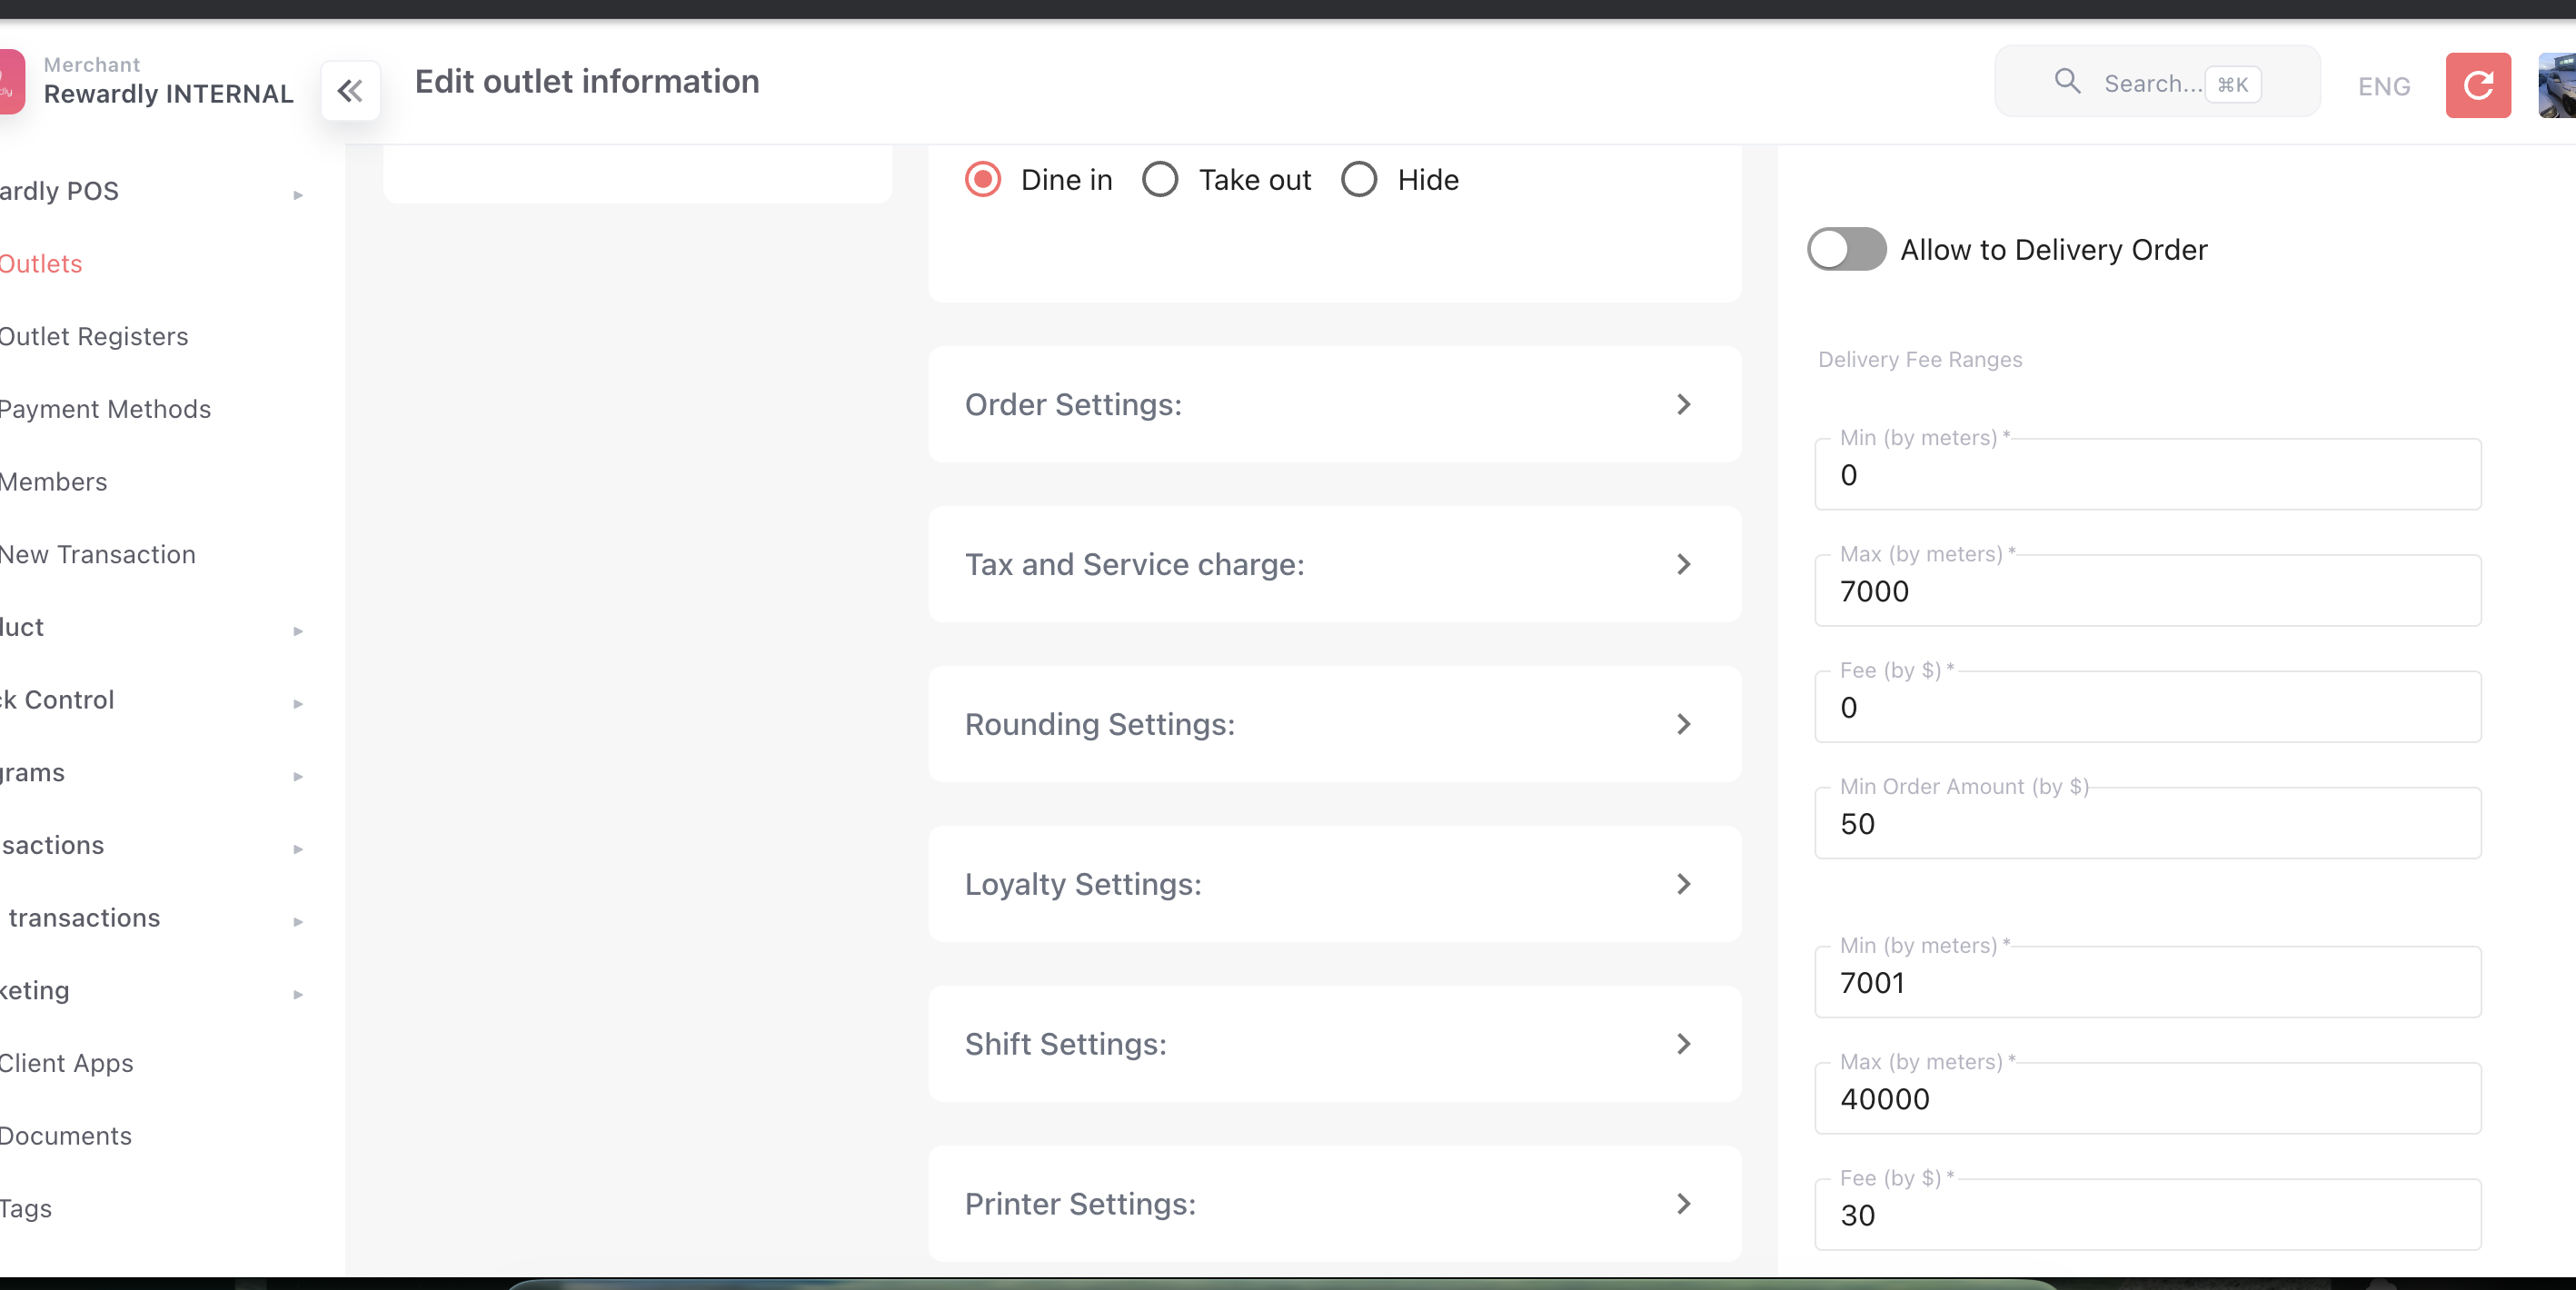Select the Take out radio option
This screenshot has height=1290, width=2576.
click(x=1160, y=180)
